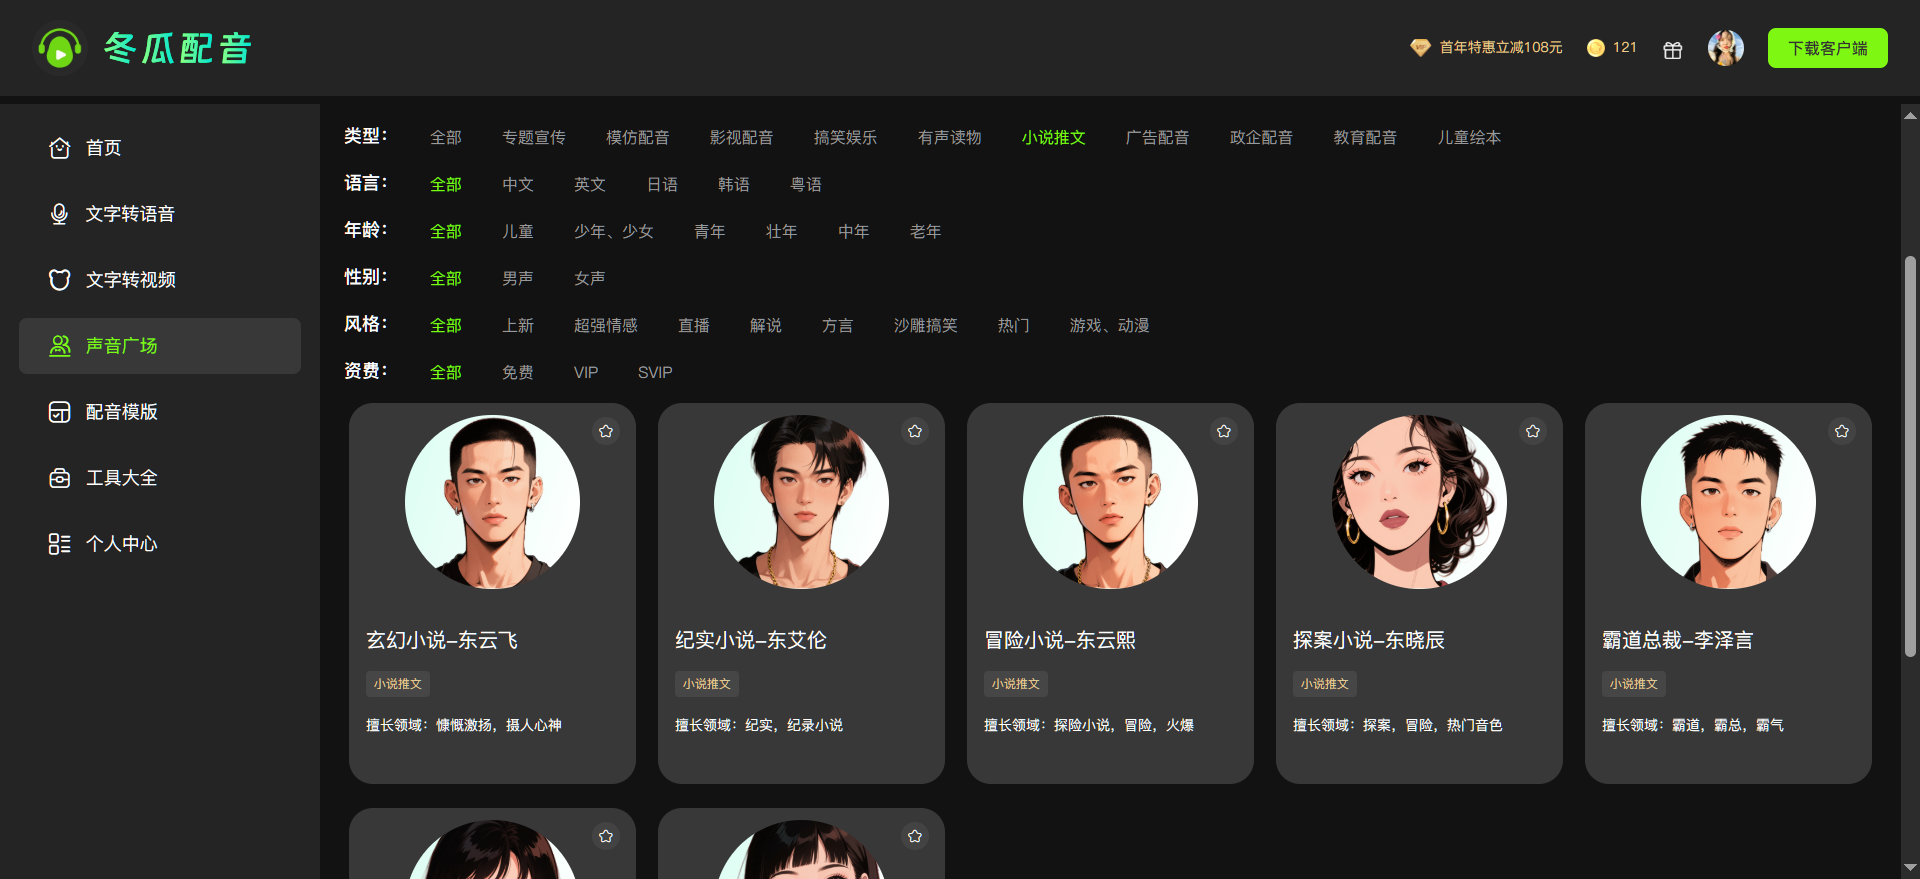Filter type by 政企配音
This screenshot has height=879, width=1920.
pyautogui.click(x=1262, y=137)
